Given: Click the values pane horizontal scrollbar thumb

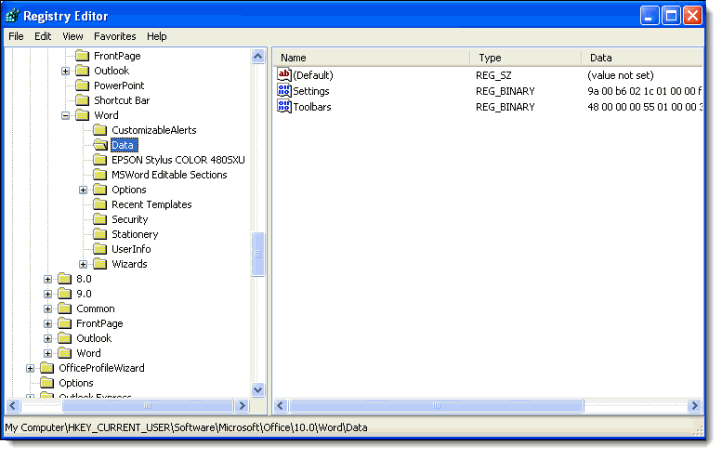Looking at the screenshot, I should [436, 406].
